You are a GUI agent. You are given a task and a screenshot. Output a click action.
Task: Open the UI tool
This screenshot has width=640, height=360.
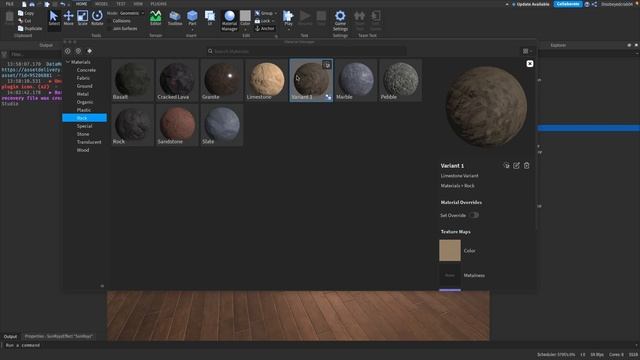(x=210, y=18)
